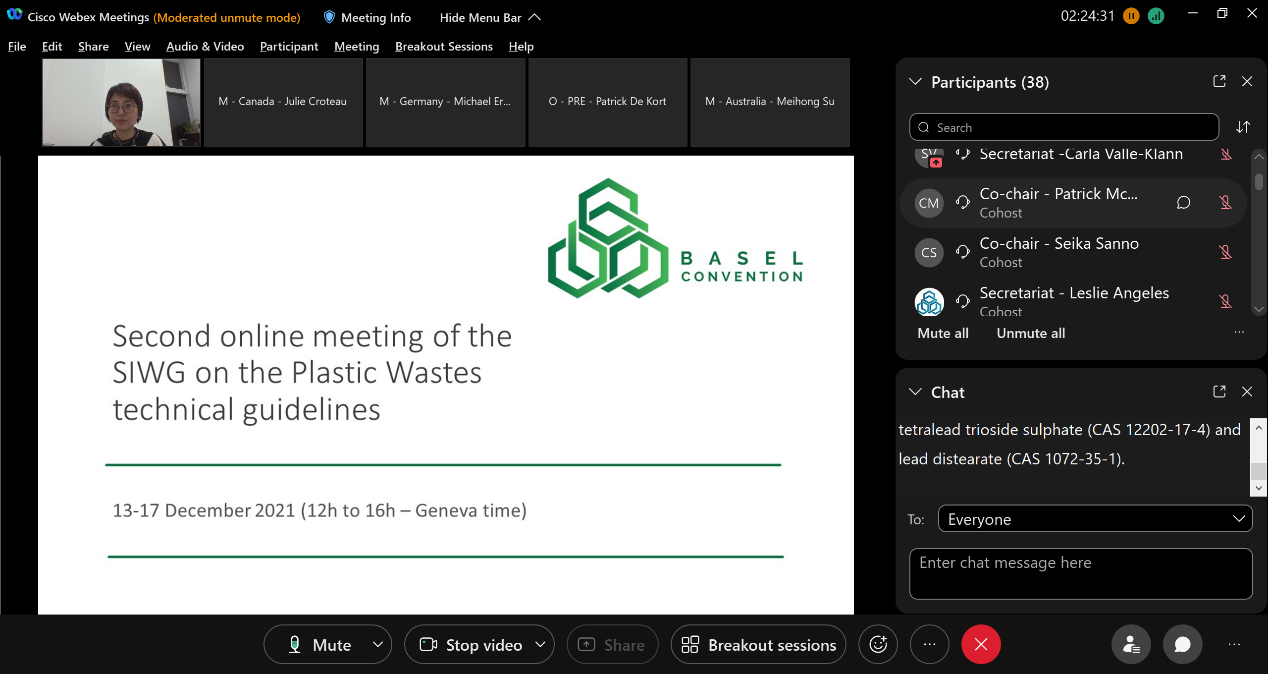1268x674 pixels.
Task: Open Breakout sessions button in toolbar
Action: coord(758,645)
